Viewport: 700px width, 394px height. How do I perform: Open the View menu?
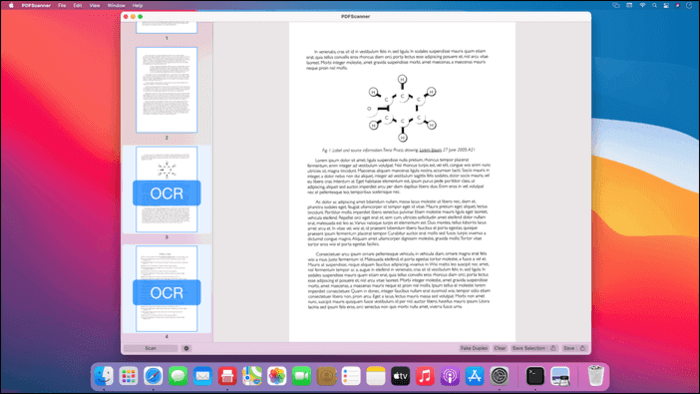click(95, 5)
